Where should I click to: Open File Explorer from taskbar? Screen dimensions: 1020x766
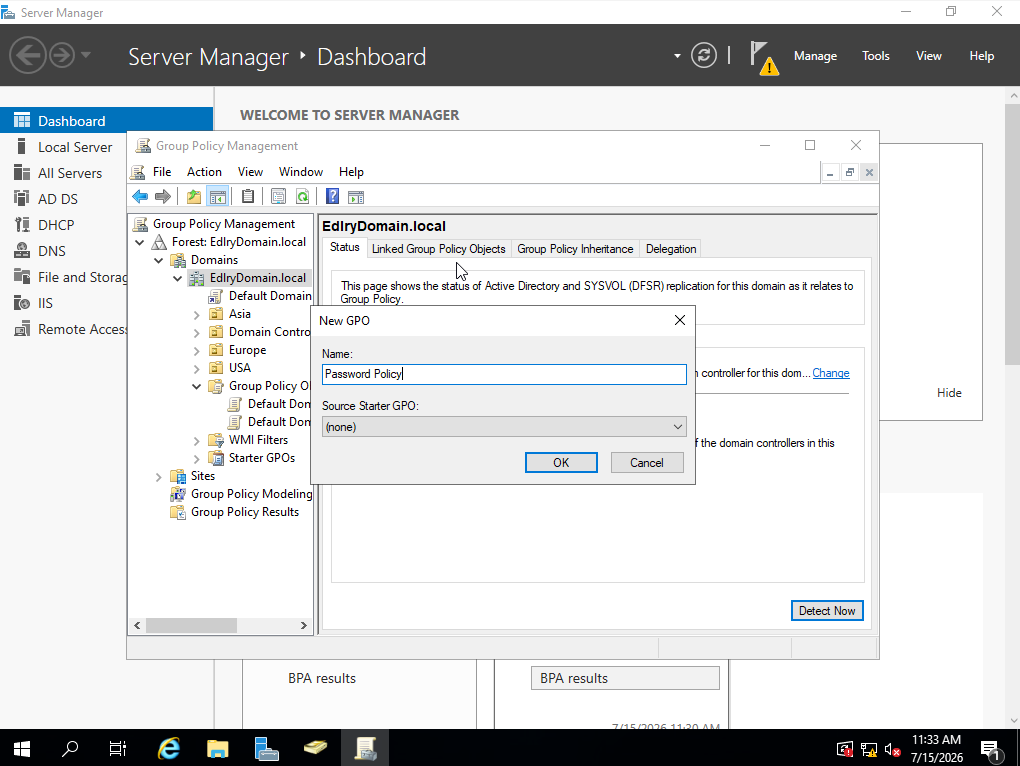(x=217, y=749)
